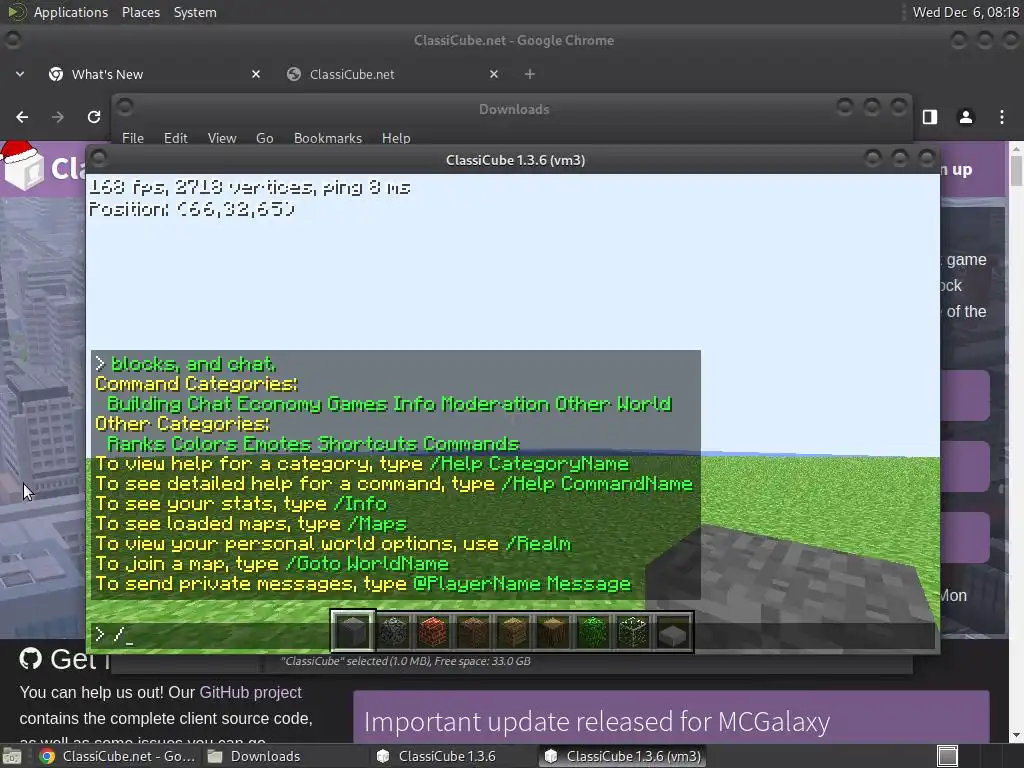
Task: Open the File menu in Downloads window
Action: pos(133,138)
